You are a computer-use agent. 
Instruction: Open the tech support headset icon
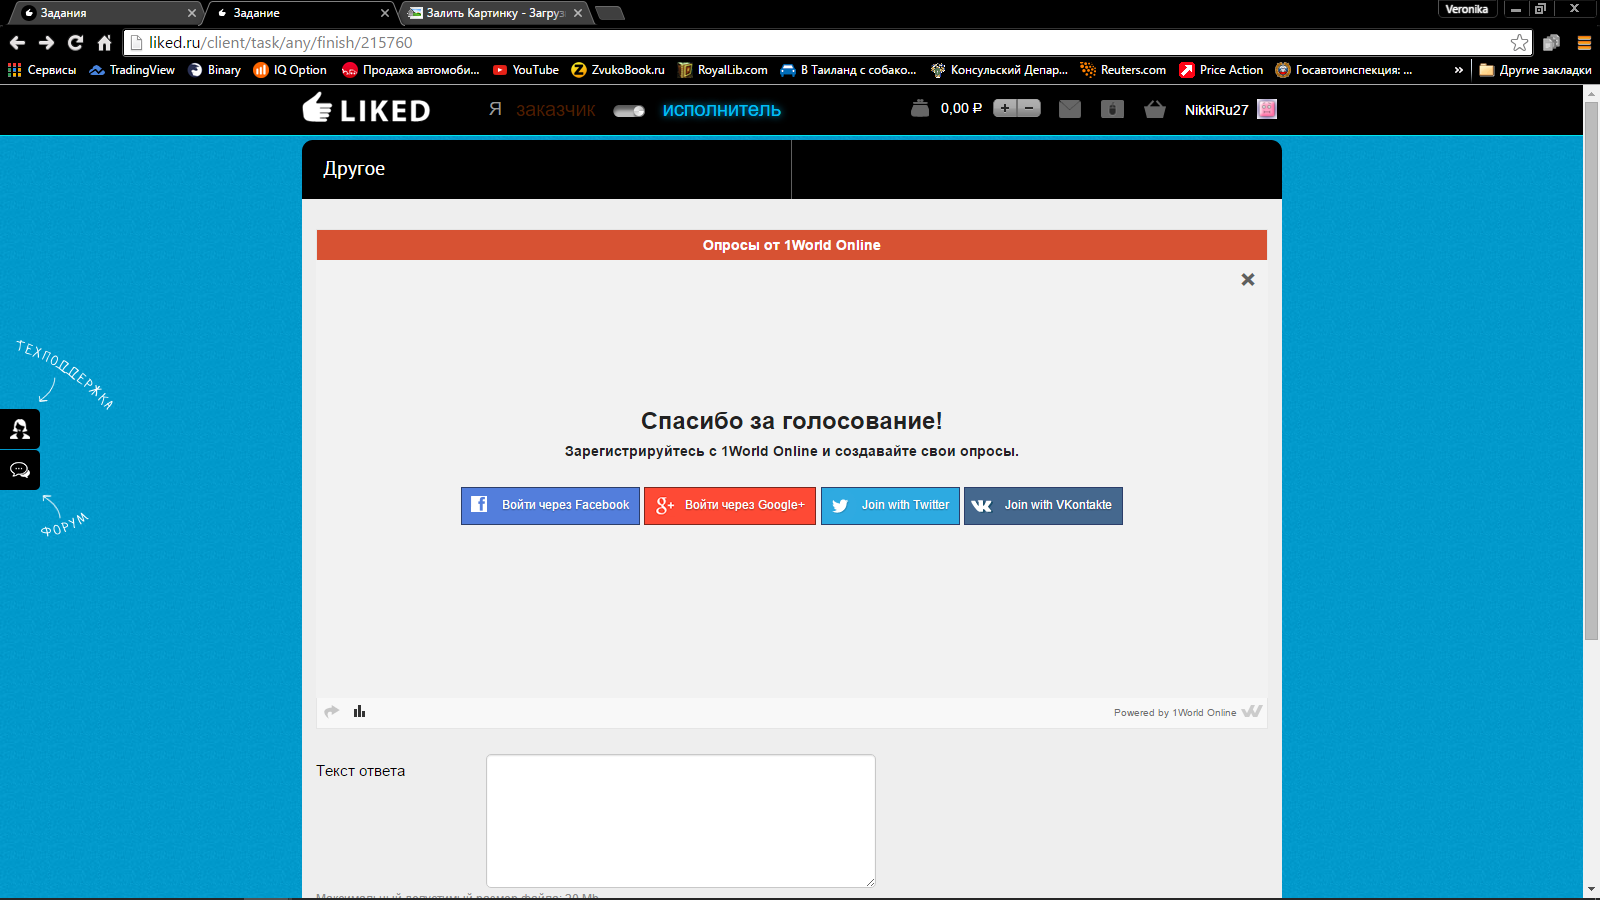pyautogui.click(x=20, y=429)
